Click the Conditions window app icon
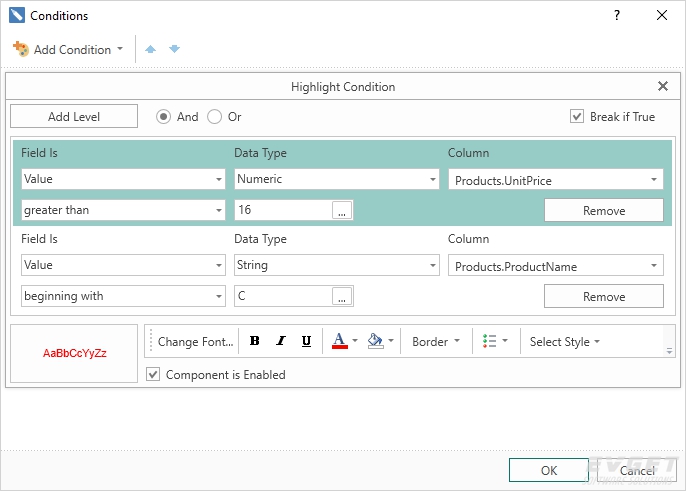This screenshot has height=491, width=686. pyautogui.click(x=17, y=15)
